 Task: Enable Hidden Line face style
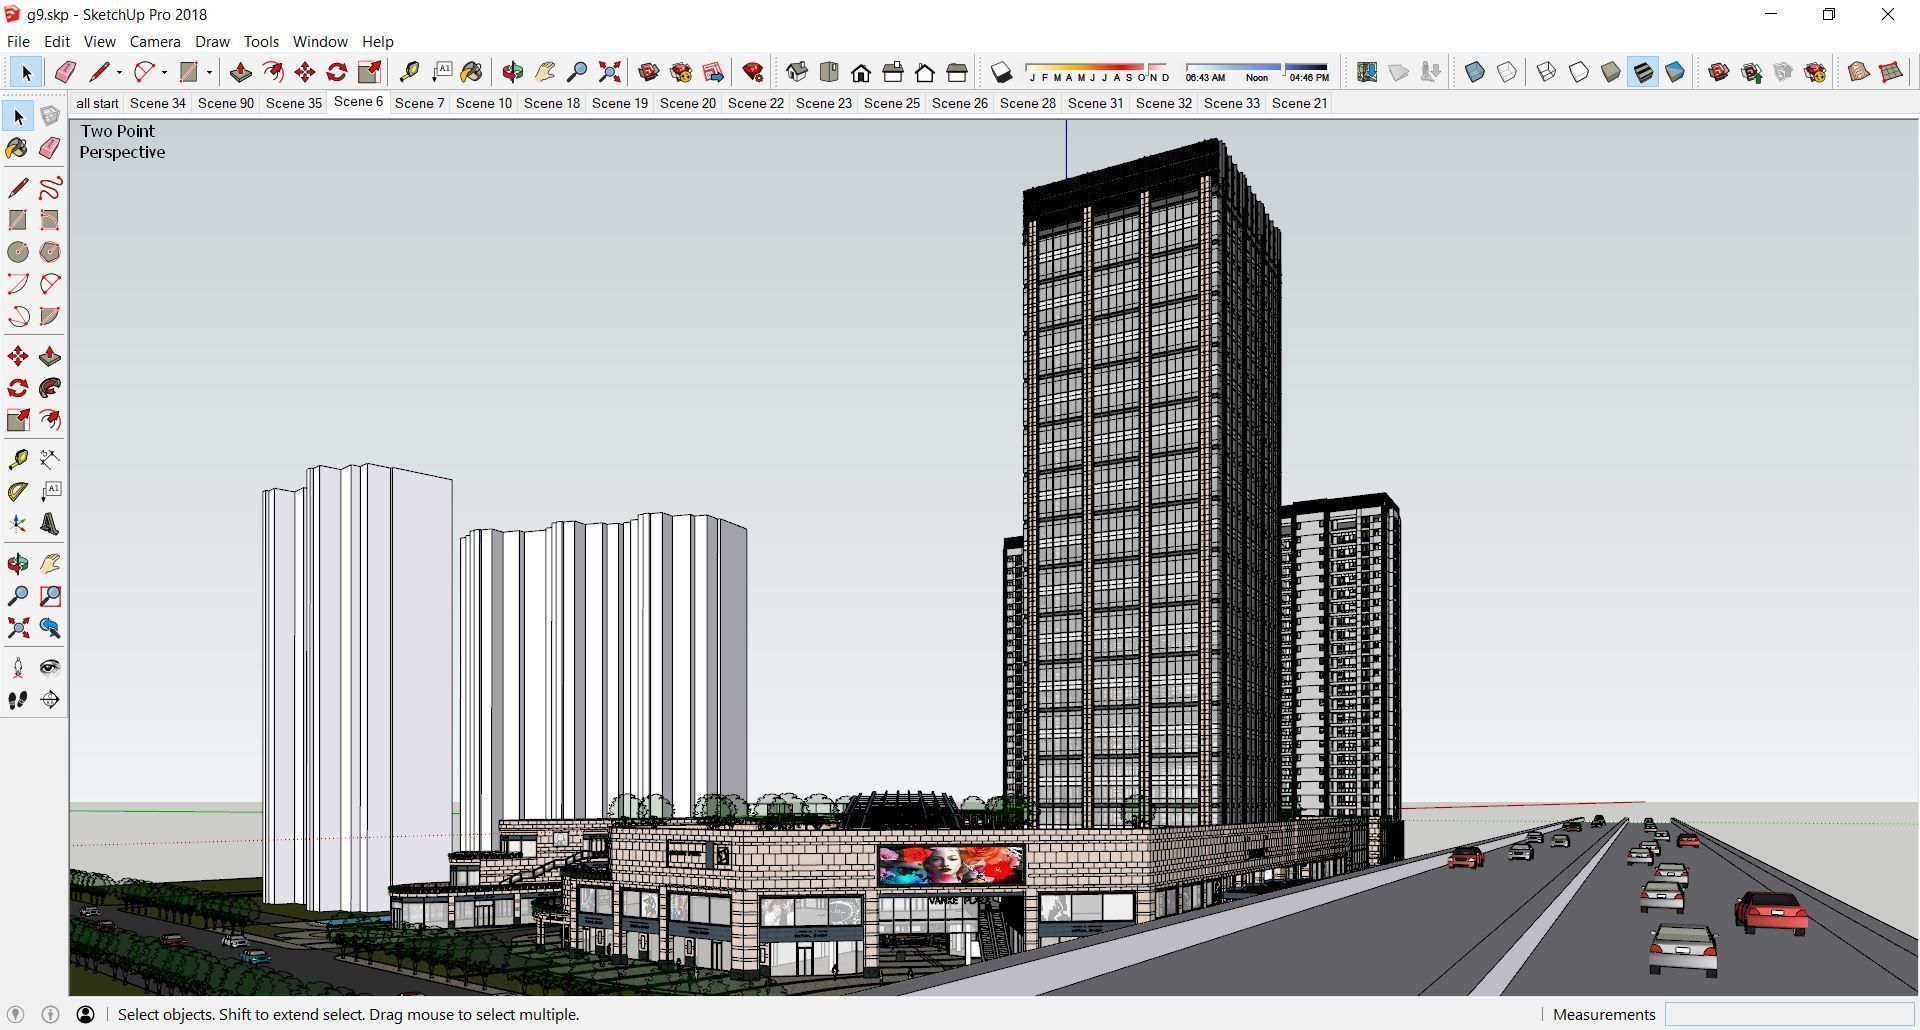point(1579,72)
